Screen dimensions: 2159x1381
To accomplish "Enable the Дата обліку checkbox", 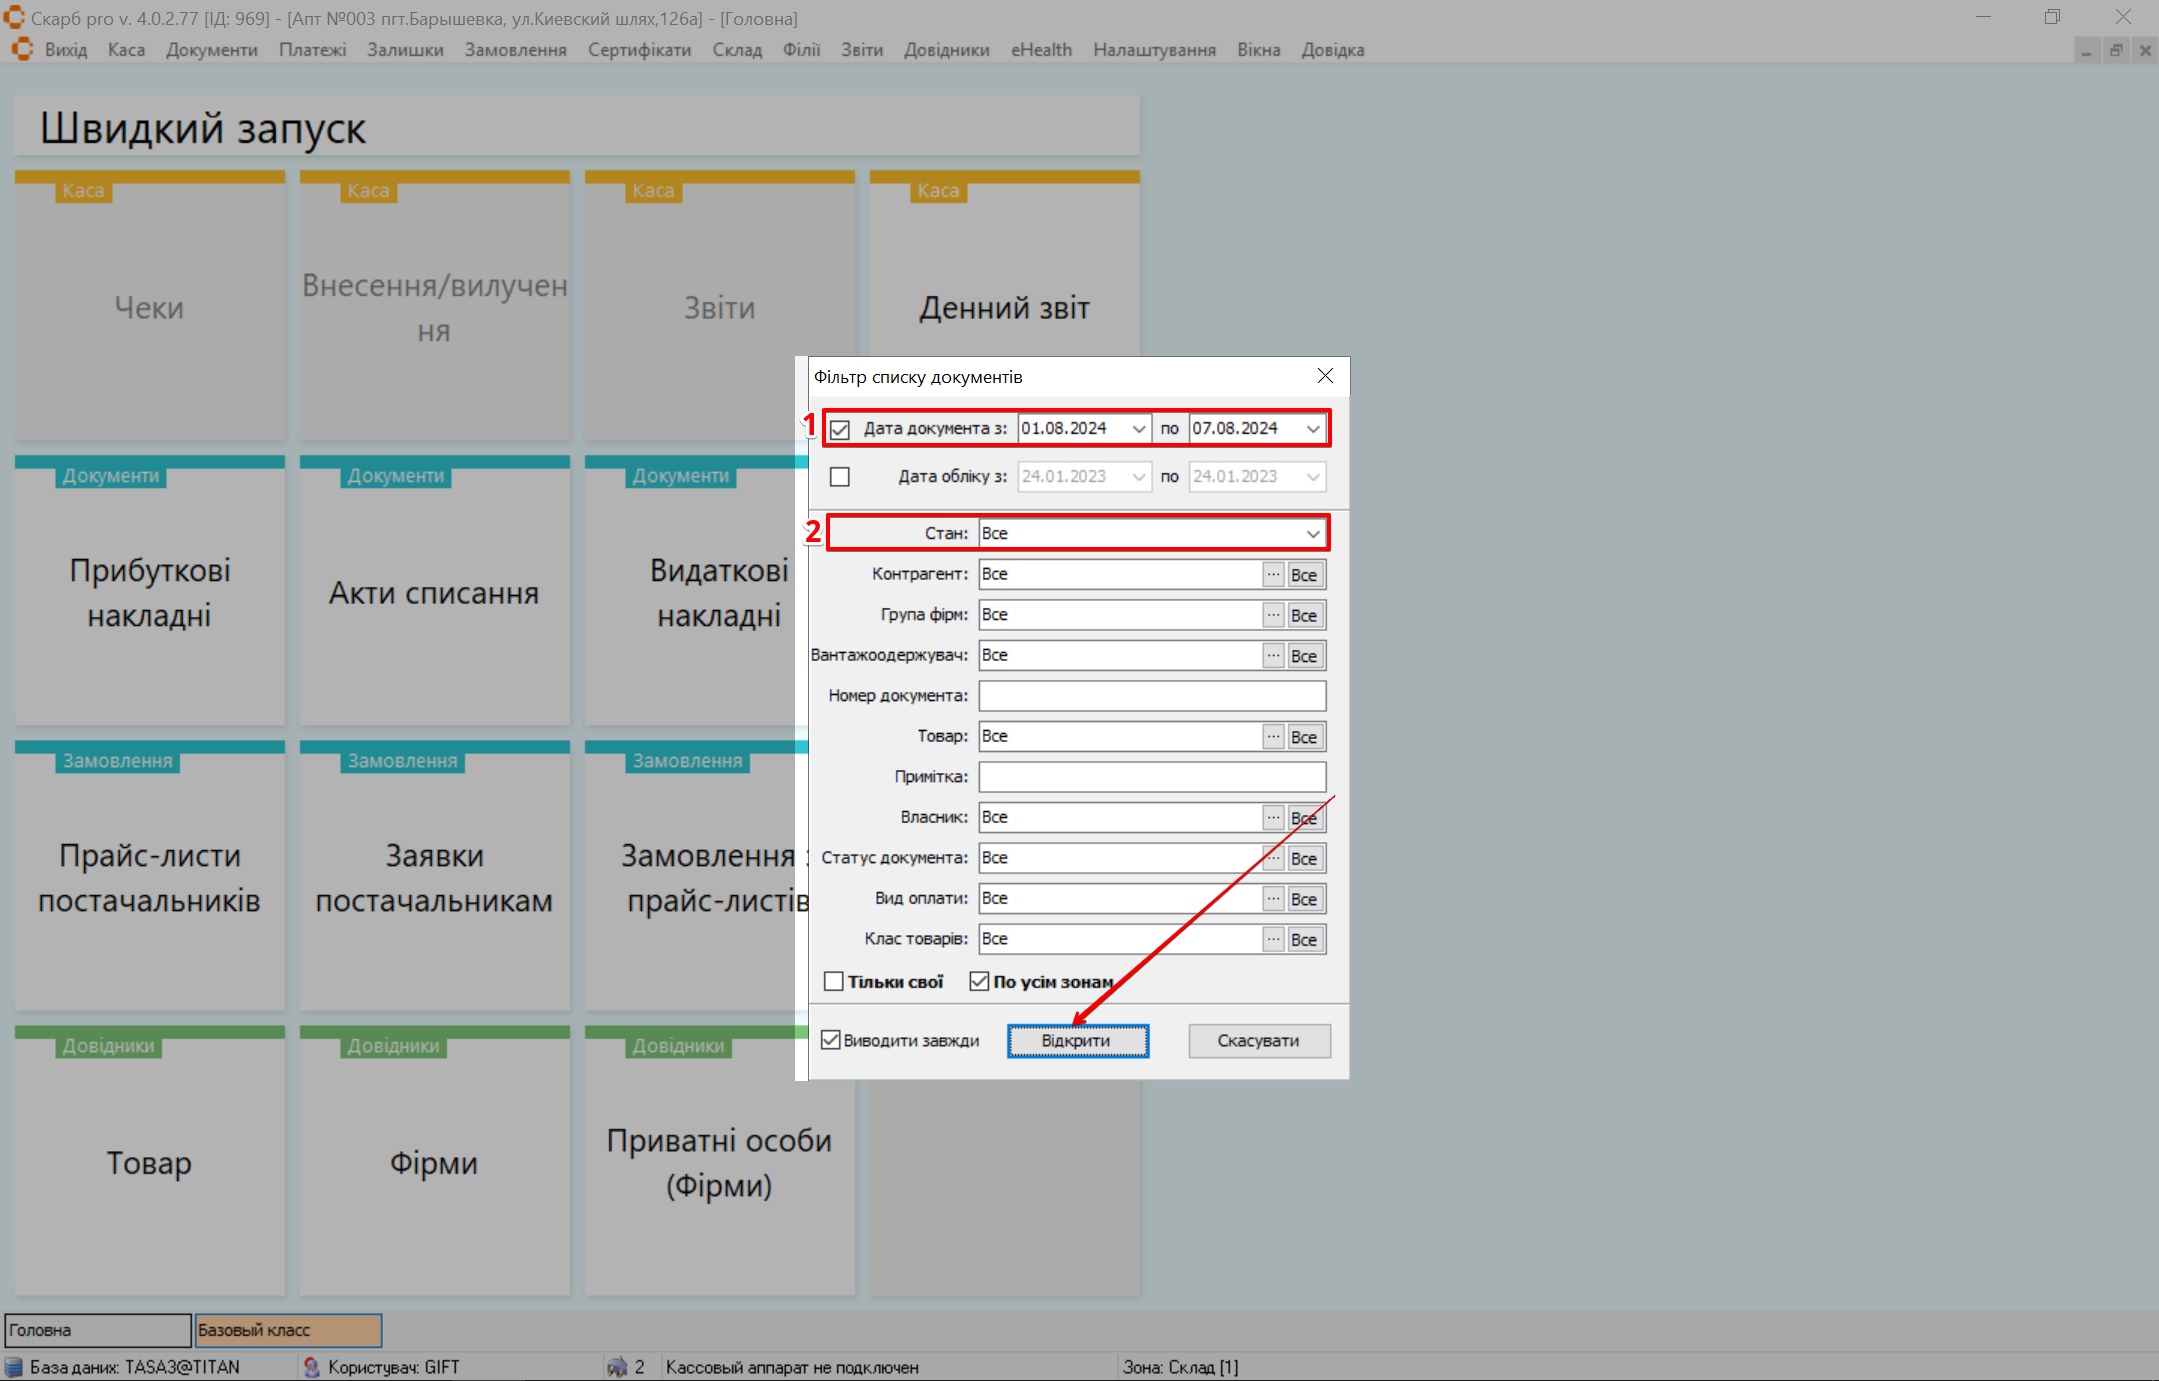I will click(840, 477).
